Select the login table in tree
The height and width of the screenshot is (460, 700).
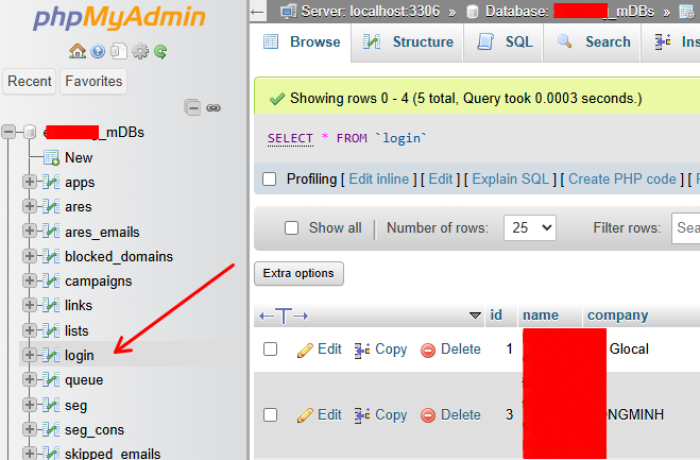[x=79, y=355]
